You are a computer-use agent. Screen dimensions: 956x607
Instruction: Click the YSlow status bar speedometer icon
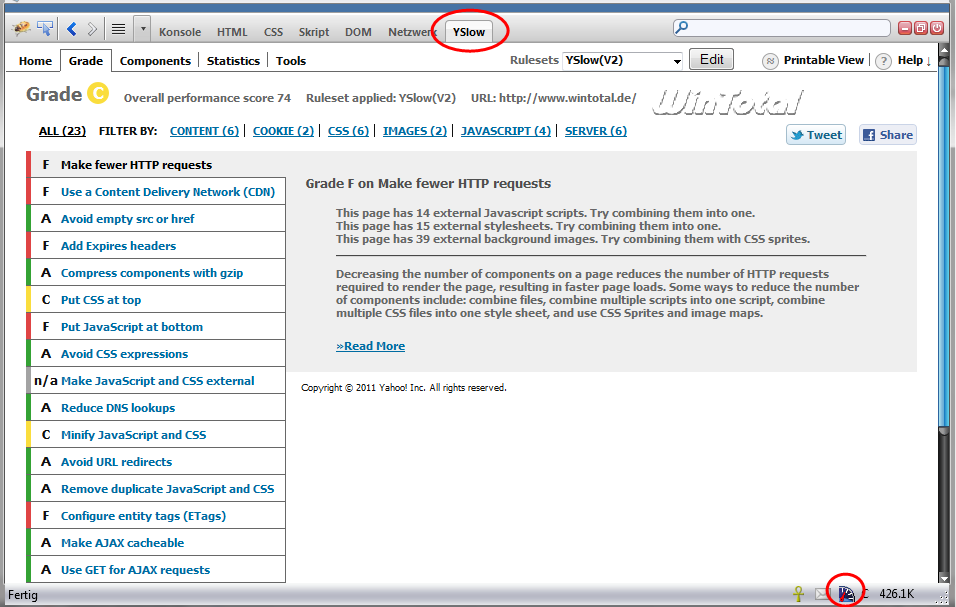point(846,593)
